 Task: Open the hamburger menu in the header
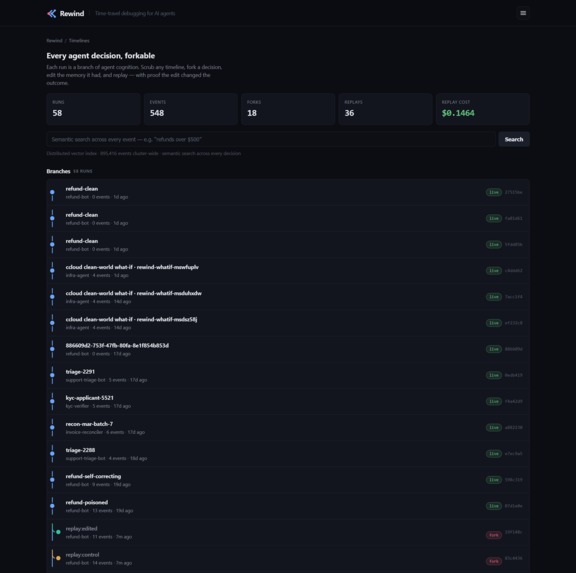(x=523, y=13)
